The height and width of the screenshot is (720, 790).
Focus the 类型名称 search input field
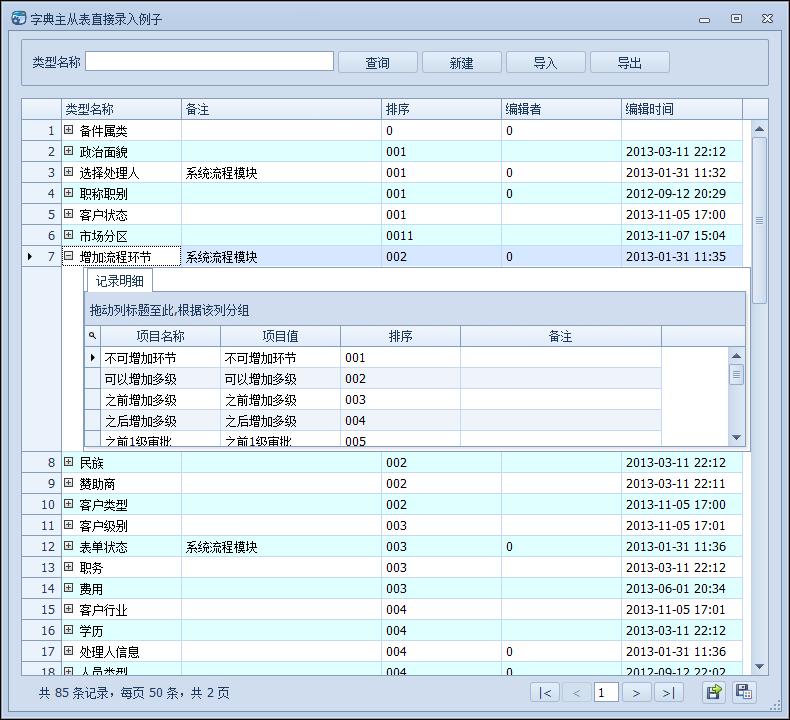point(210,61)
